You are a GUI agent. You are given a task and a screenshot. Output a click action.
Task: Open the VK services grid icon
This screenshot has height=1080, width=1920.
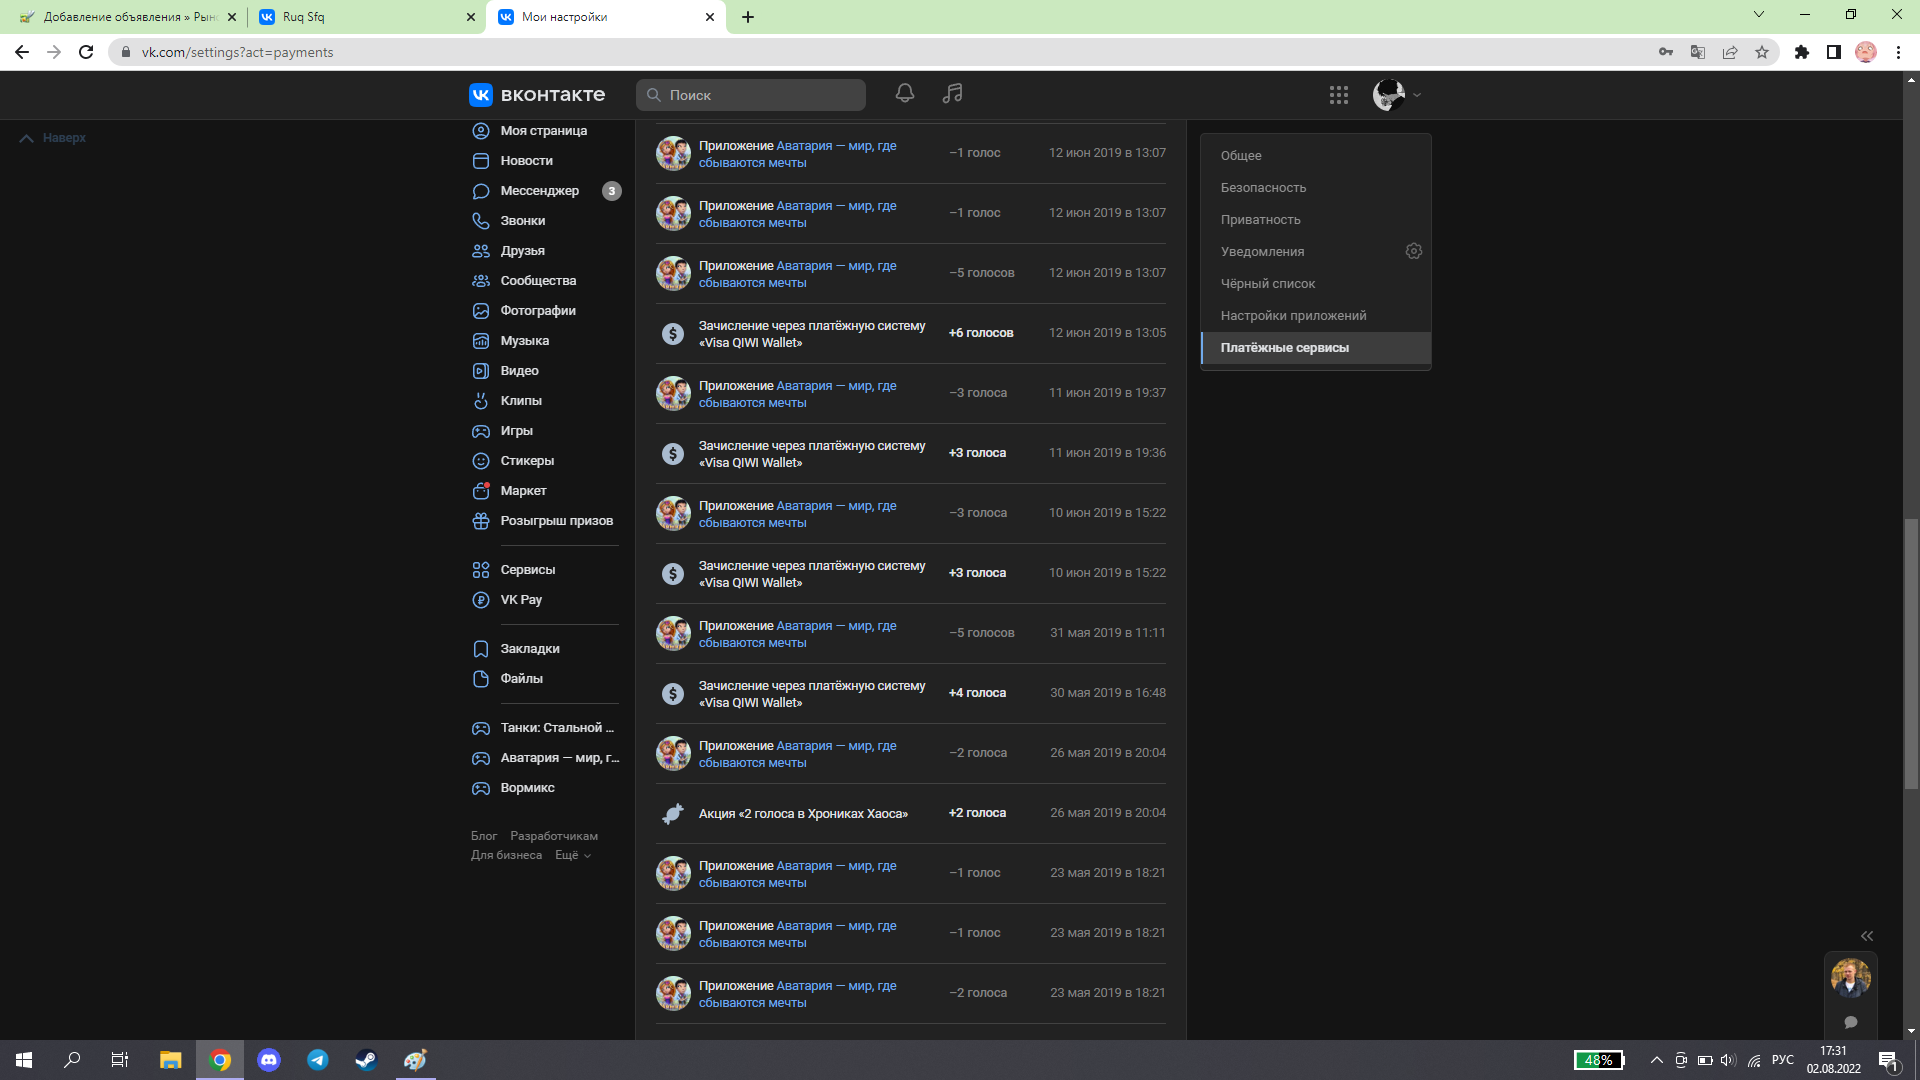tap(1339, 95)
